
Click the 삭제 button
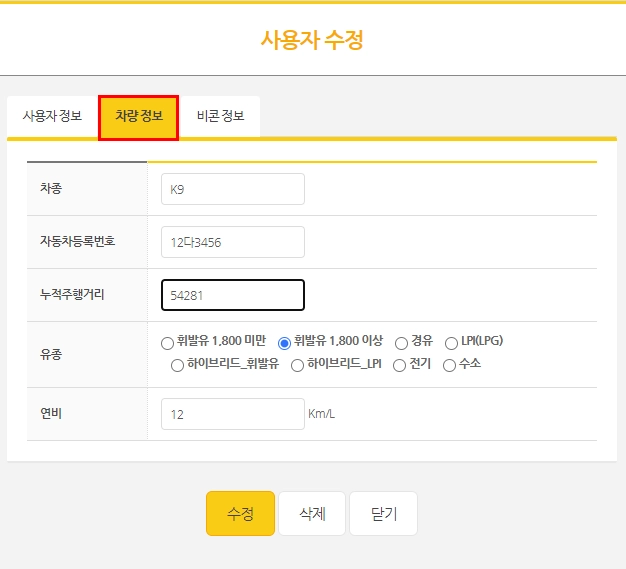312,513
